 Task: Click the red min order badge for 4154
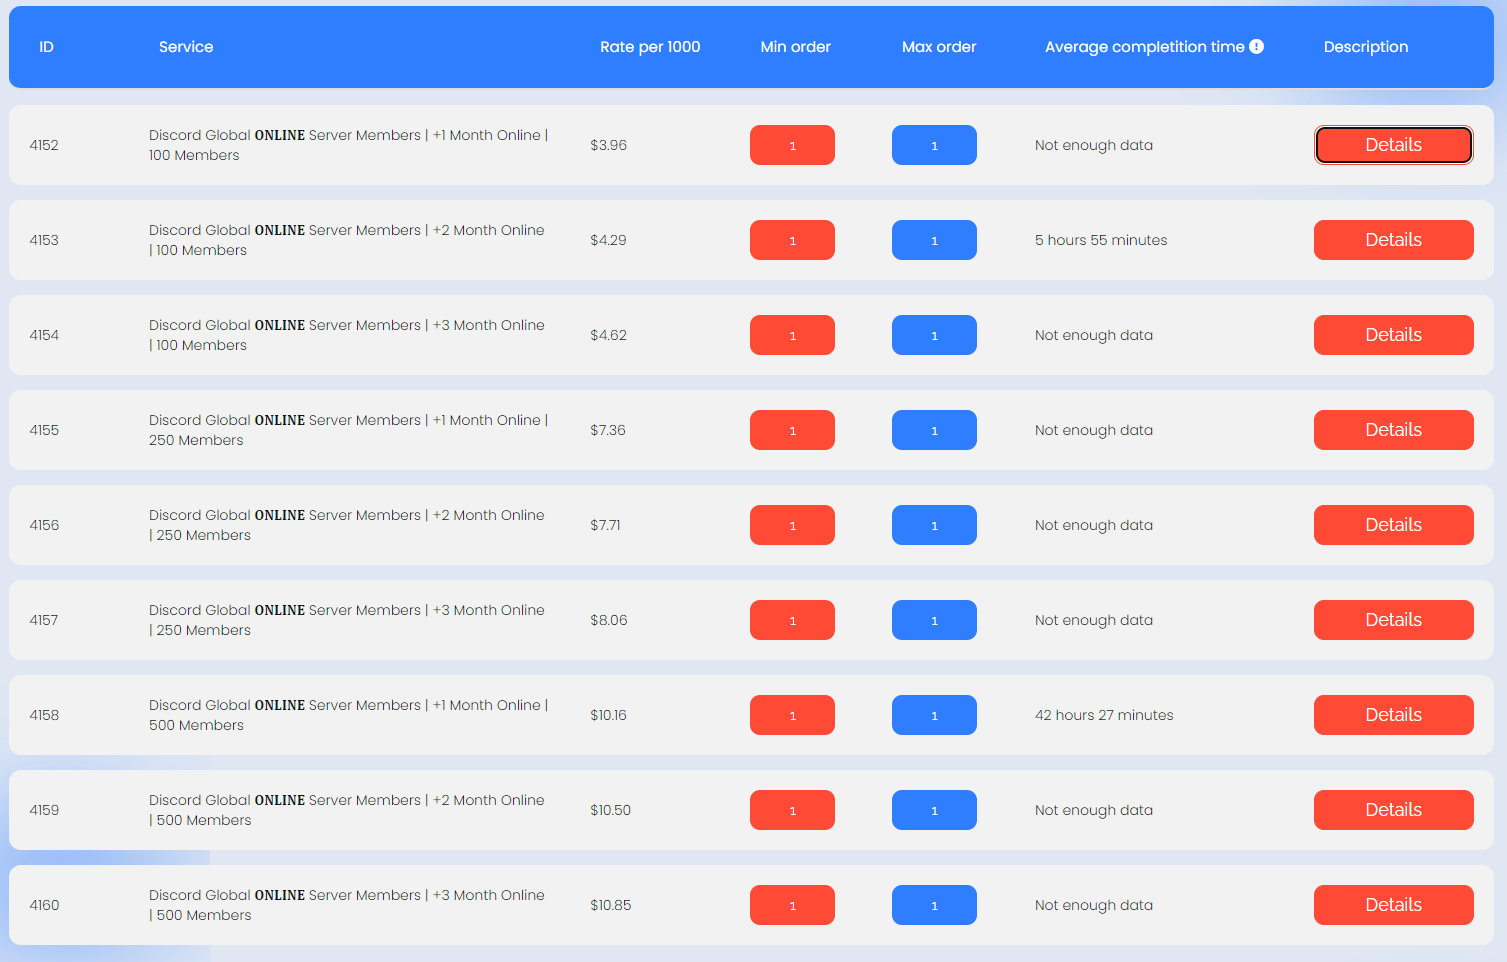(x=792, y=335)
